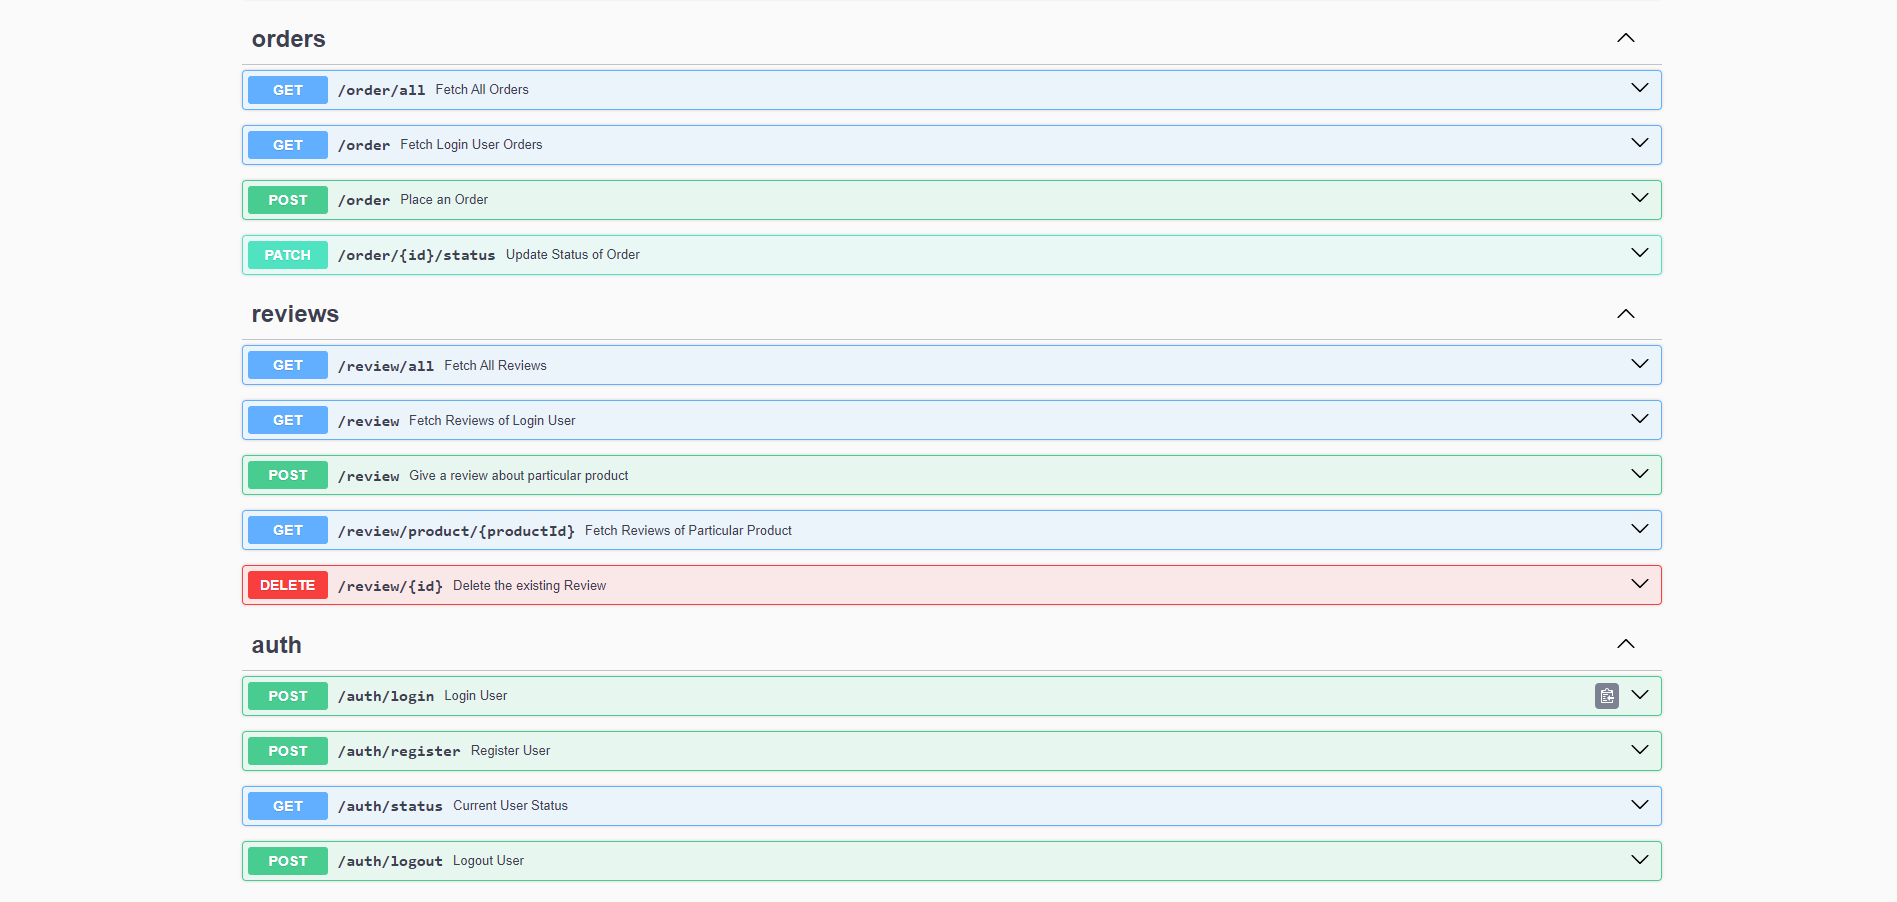
Task: Expand the Place an Order chevron
Action: click(x=1640, y=198)
